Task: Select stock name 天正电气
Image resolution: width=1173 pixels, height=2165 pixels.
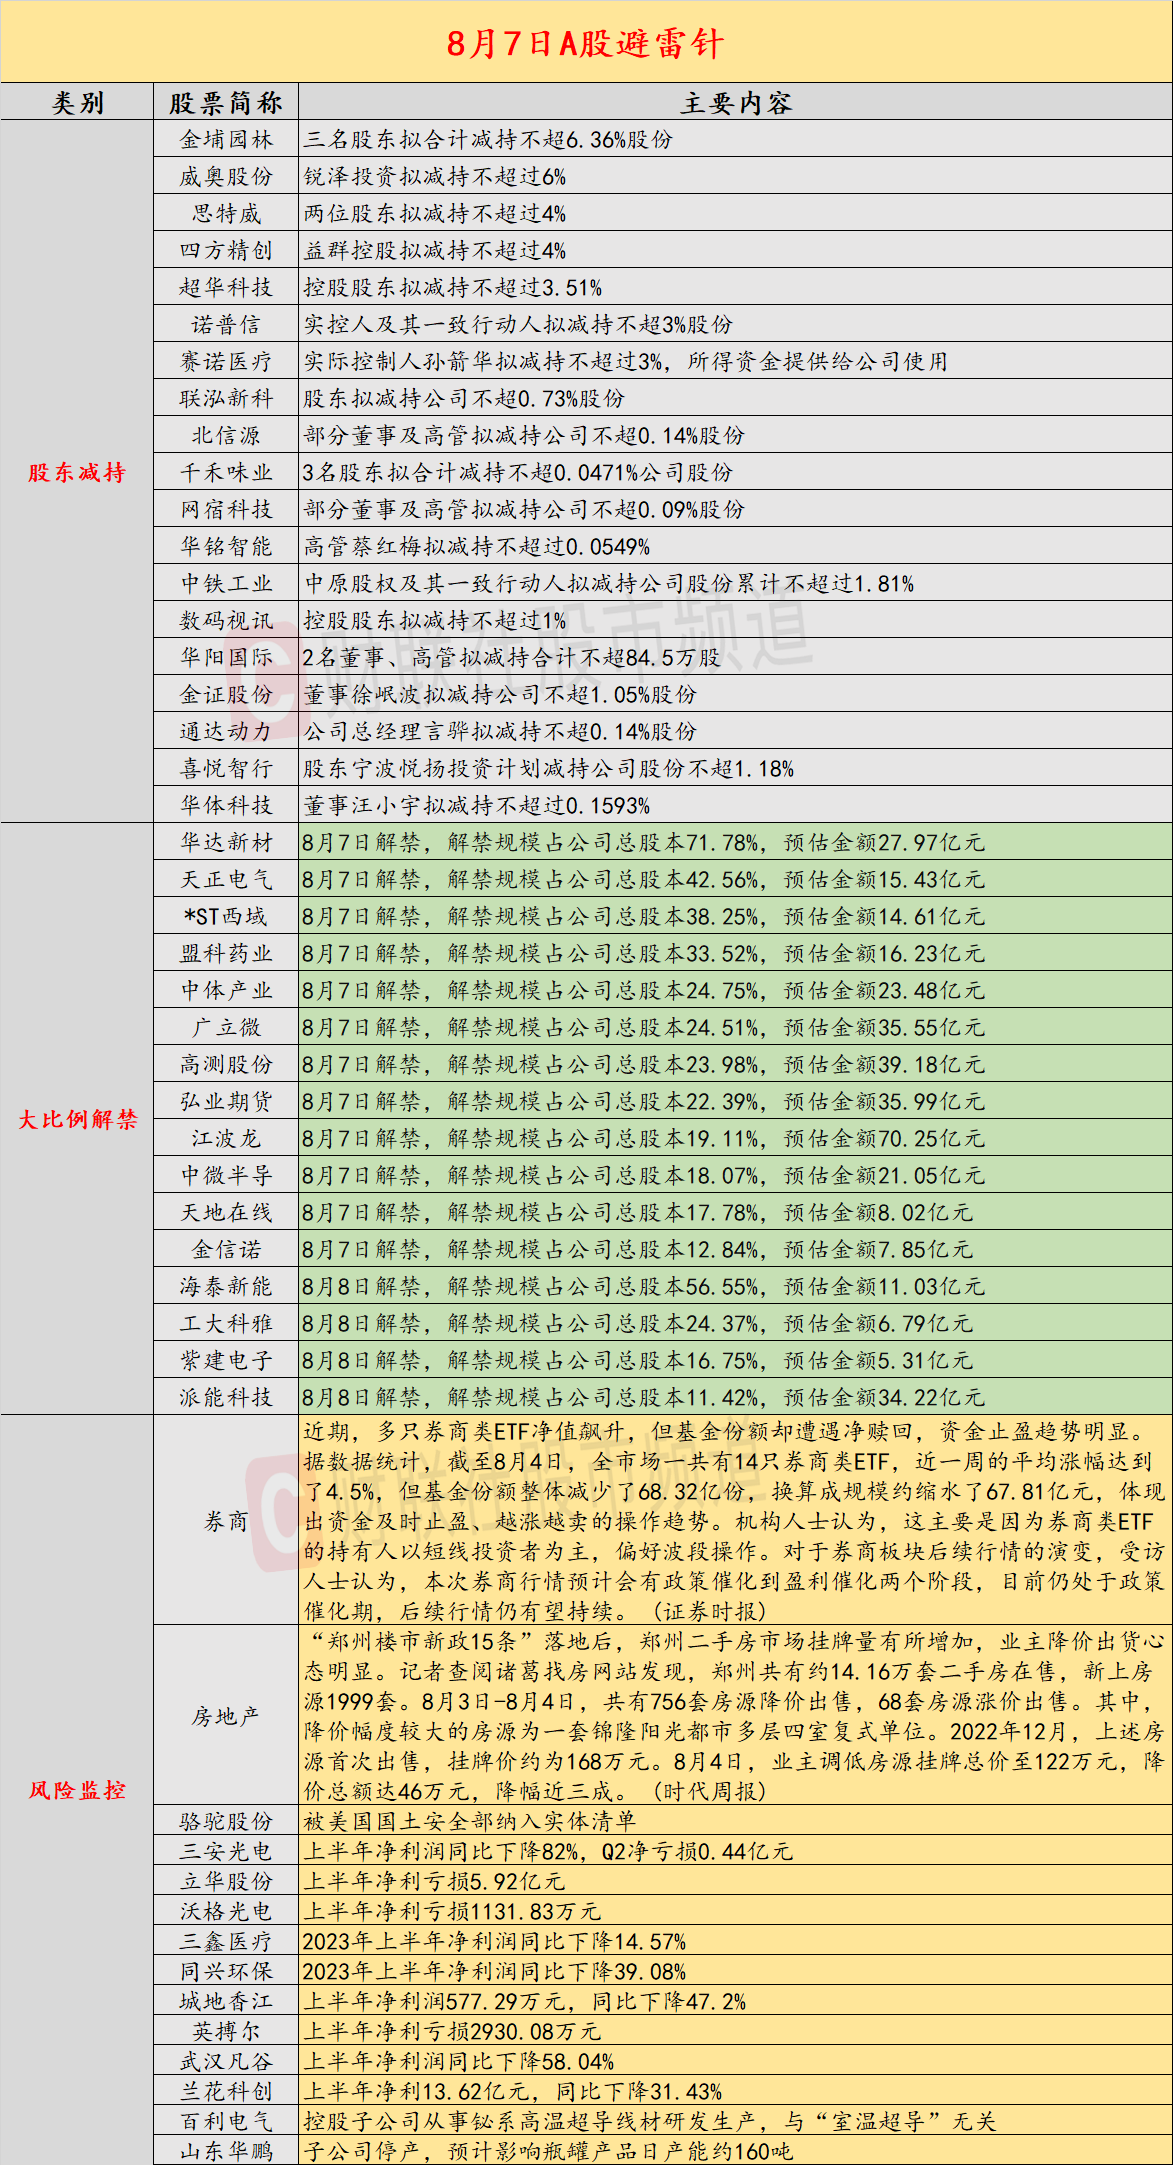Action: 226,879
